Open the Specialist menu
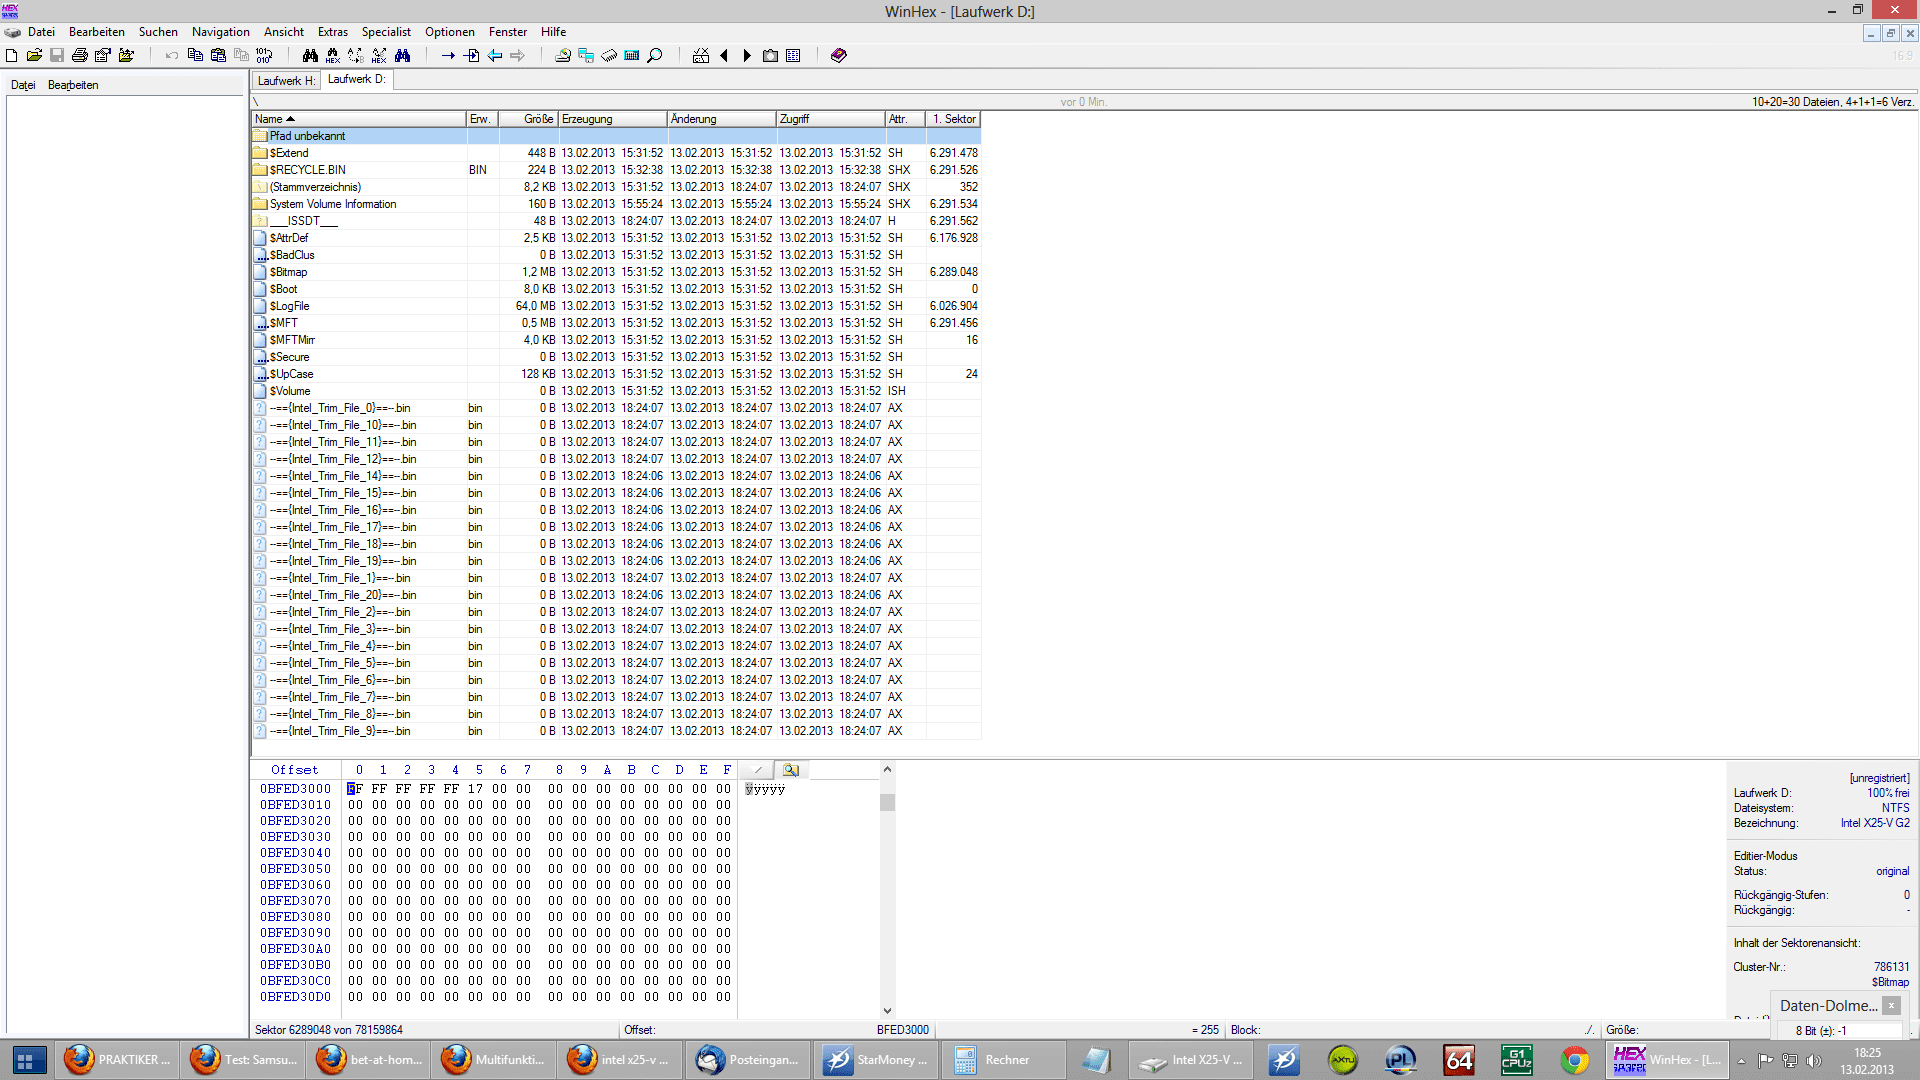The height and width of the screenshot is (1080, 1920). coord(386,32)
